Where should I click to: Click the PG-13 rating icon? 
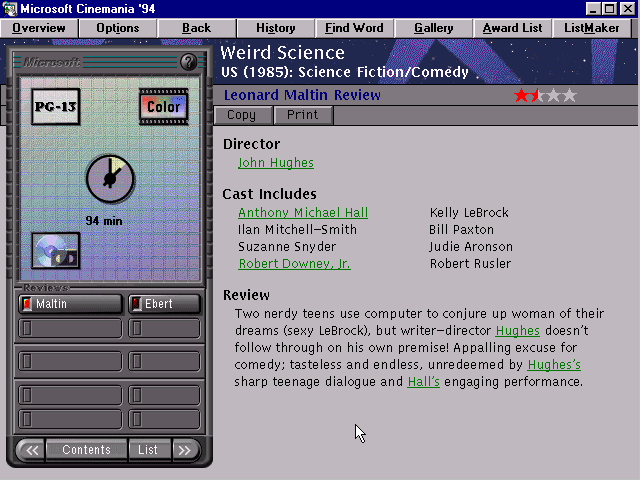tap(56, 107)
